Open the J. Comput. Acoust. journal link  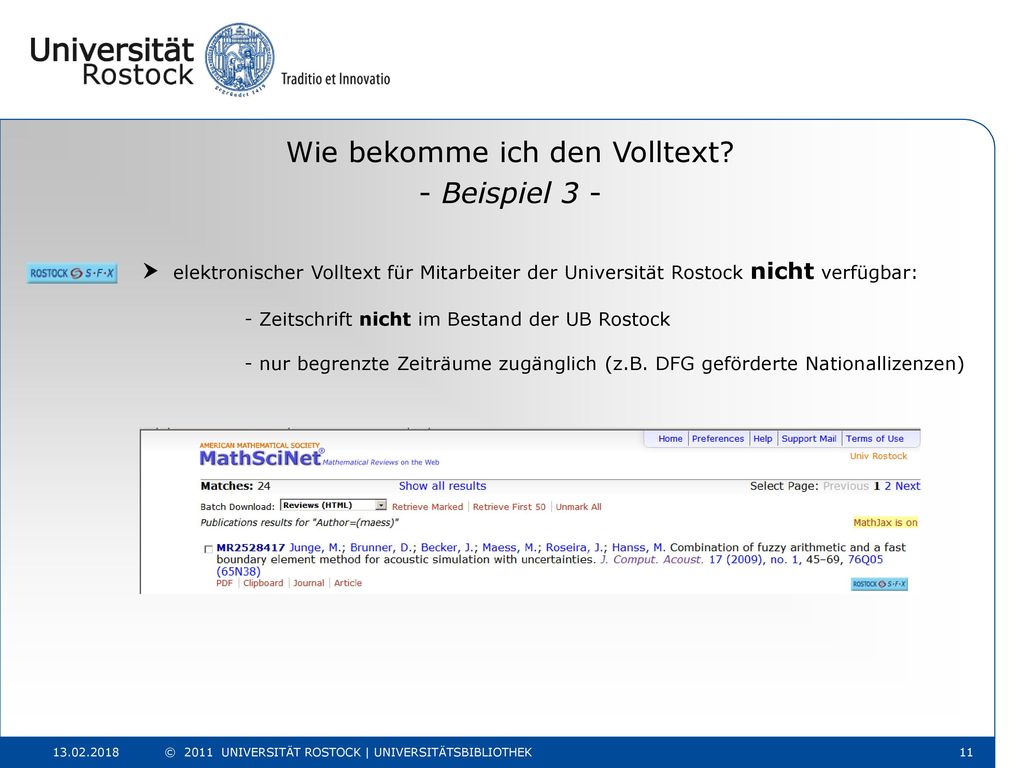pos(652,560)
